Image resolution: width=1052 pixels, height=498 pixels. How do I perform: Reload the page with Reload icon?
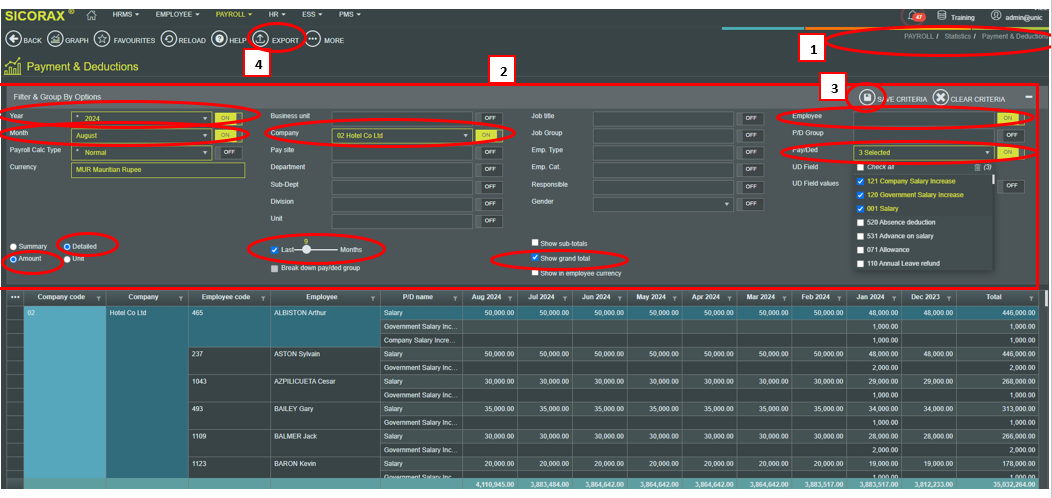tap(169, 40)
